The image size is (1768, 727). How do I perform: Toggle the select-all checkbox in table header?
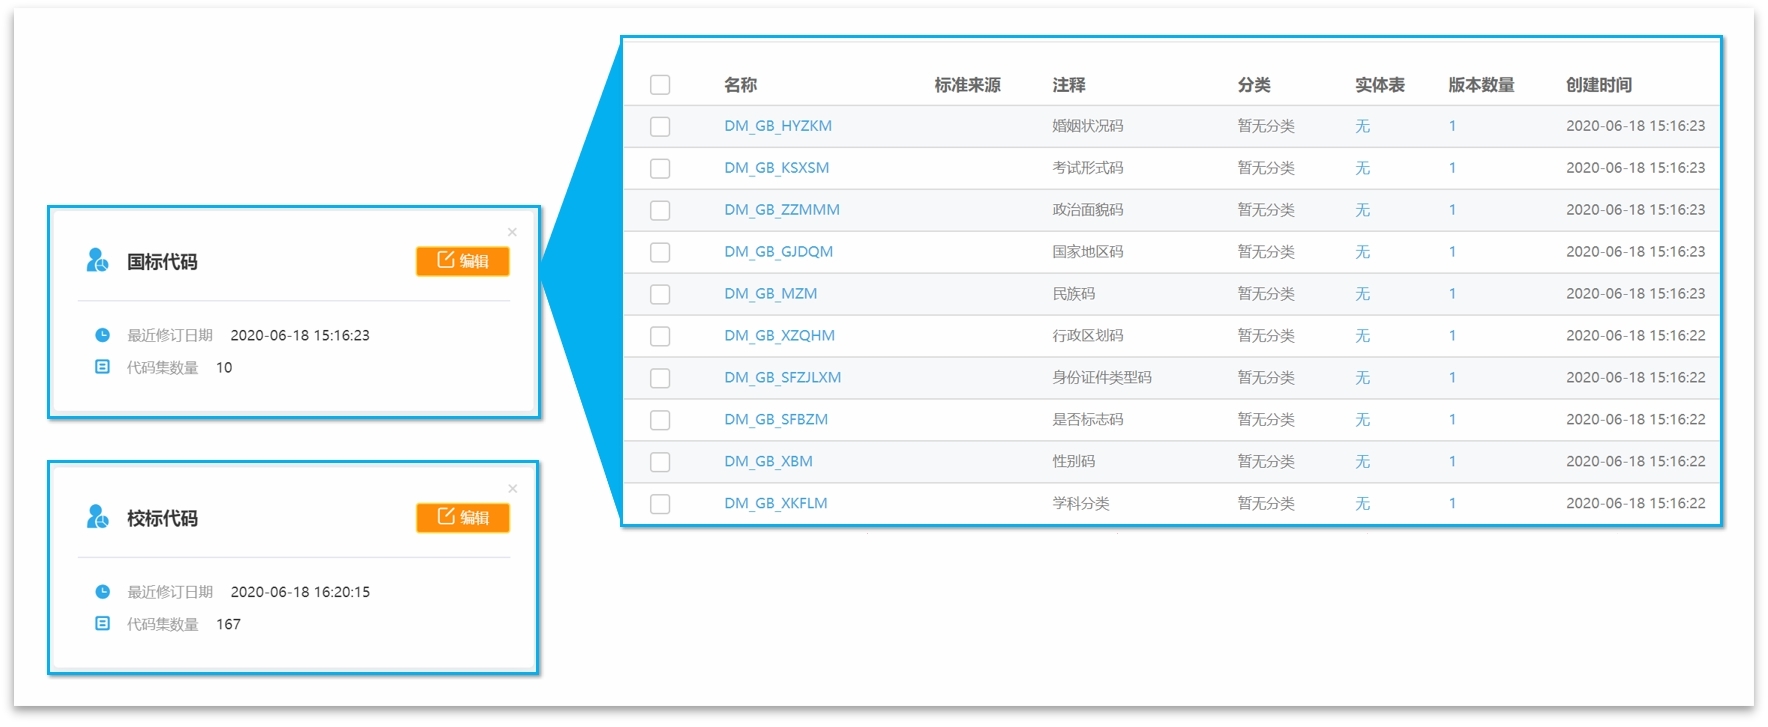(x=660, y=85)
